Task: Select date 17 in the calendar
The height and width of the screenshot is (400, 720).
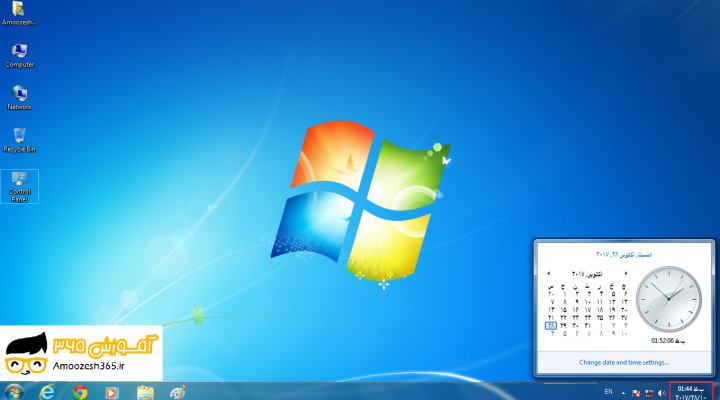Action: point(588,310)
